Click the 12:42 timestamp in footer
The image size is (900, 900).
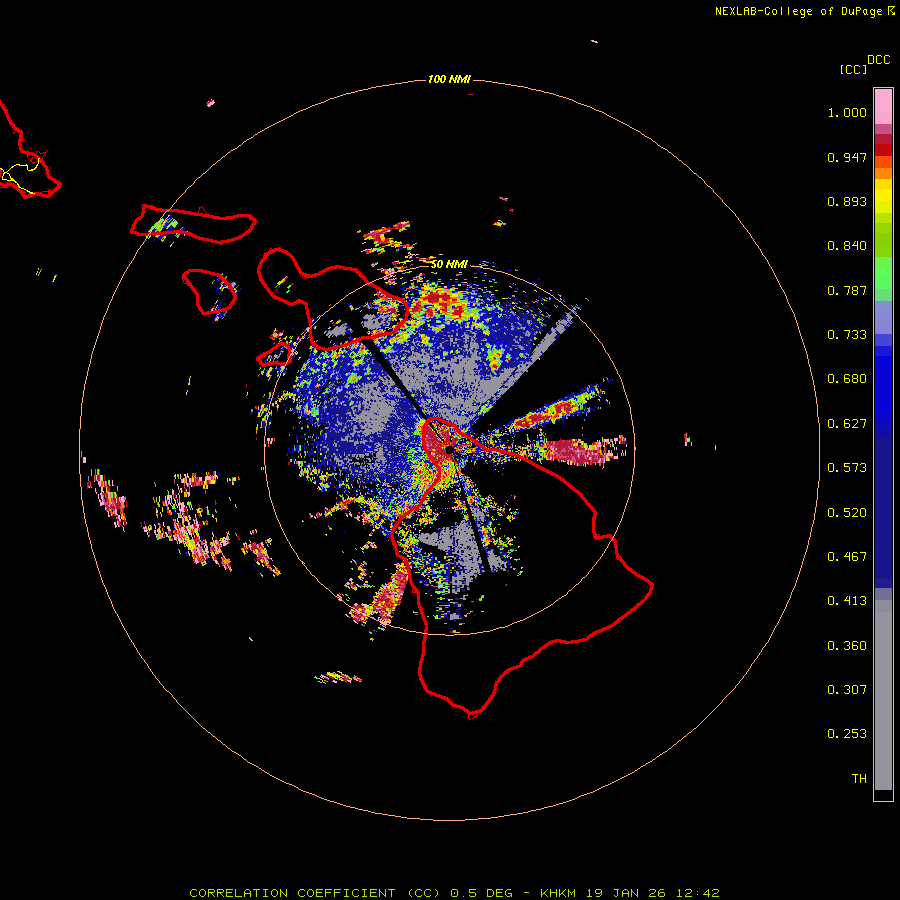[699, 893]
